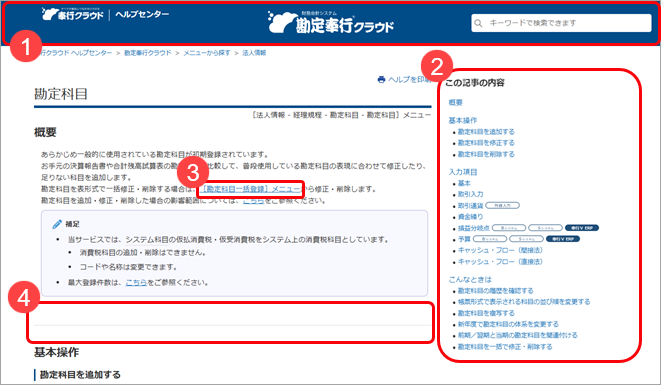This screenshot has height=385, width=661.
Task: Open 勘定科目を削除する contents link
Action: [486, 154]
